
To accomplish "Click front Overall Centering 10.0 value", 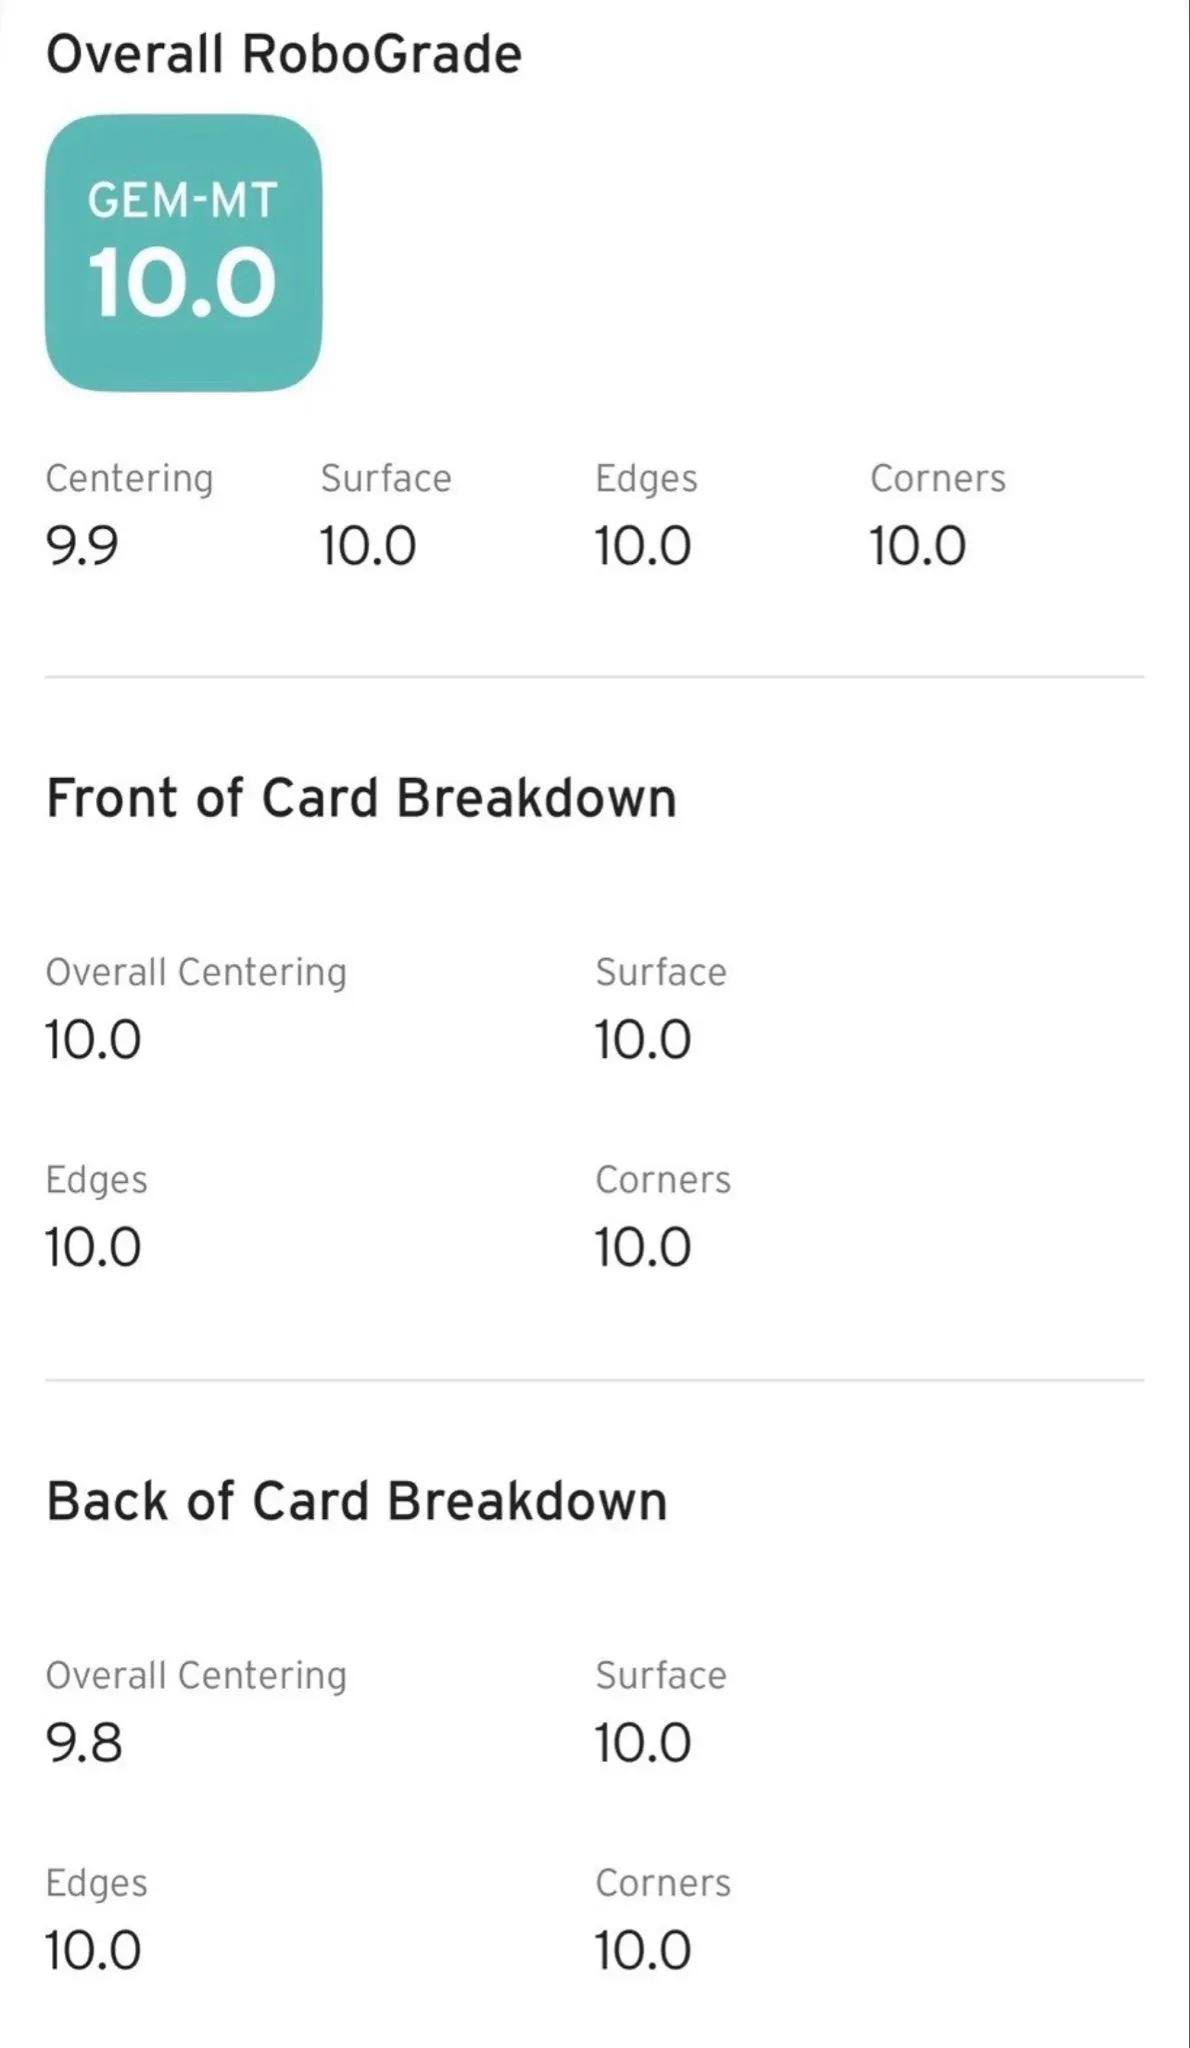I will (x=93, y=1040).
